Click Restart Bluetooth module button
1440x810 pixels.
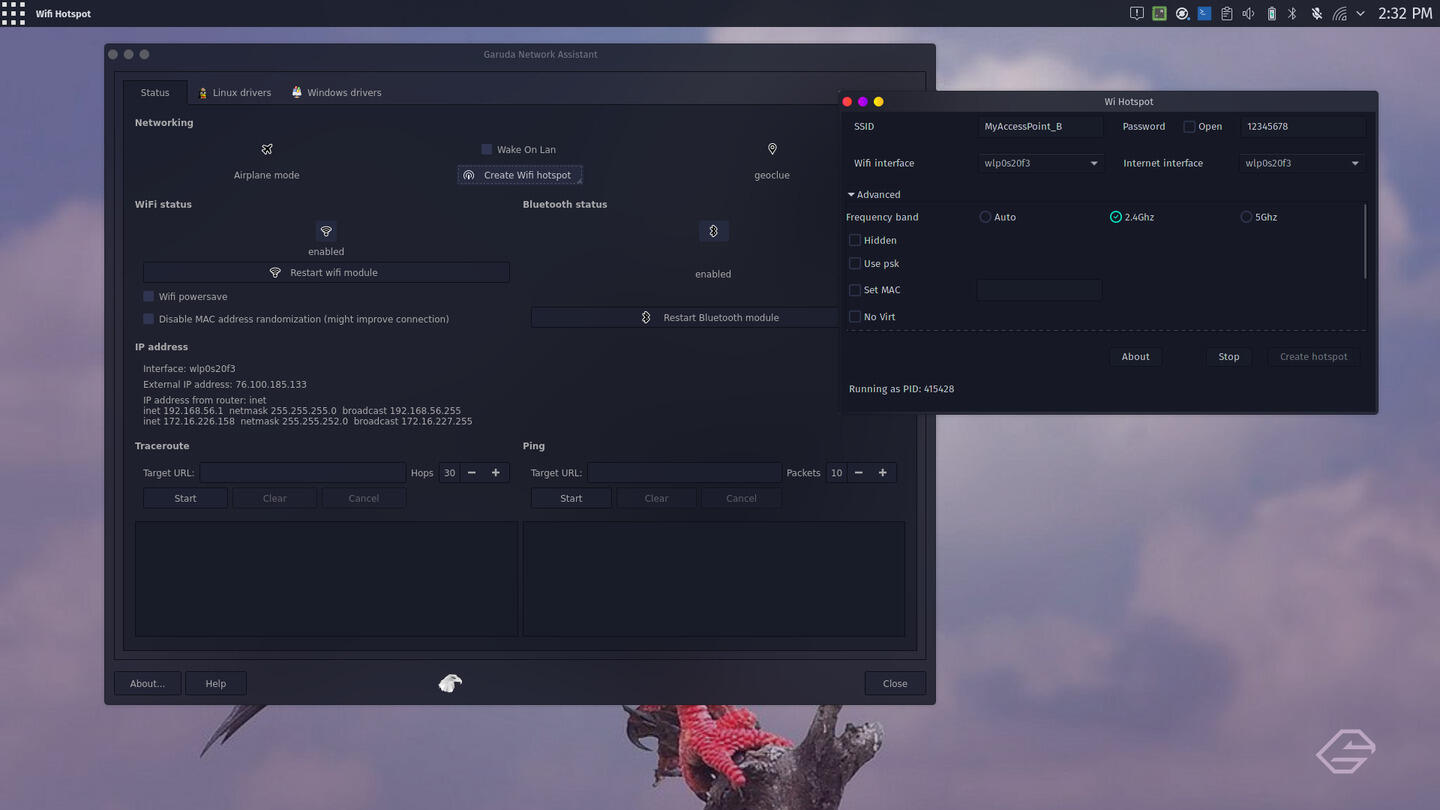pos(712,317)
